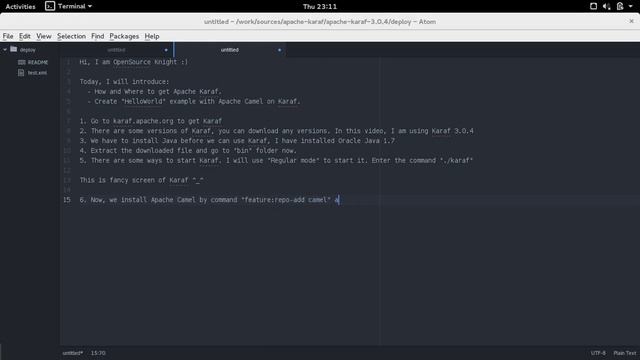Open the test.xml file in tree

pyautogui.click(x=37, y=73)
